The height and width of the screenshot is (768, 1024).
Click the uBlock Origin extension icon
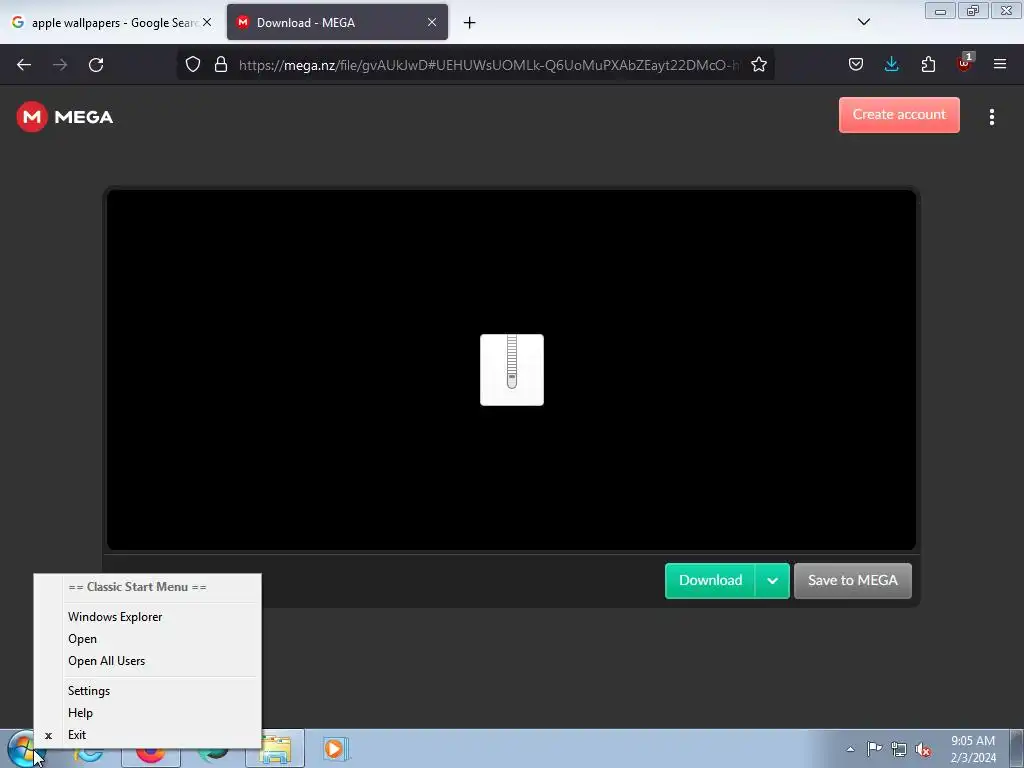pyautogui.click(x=964, y=63)
